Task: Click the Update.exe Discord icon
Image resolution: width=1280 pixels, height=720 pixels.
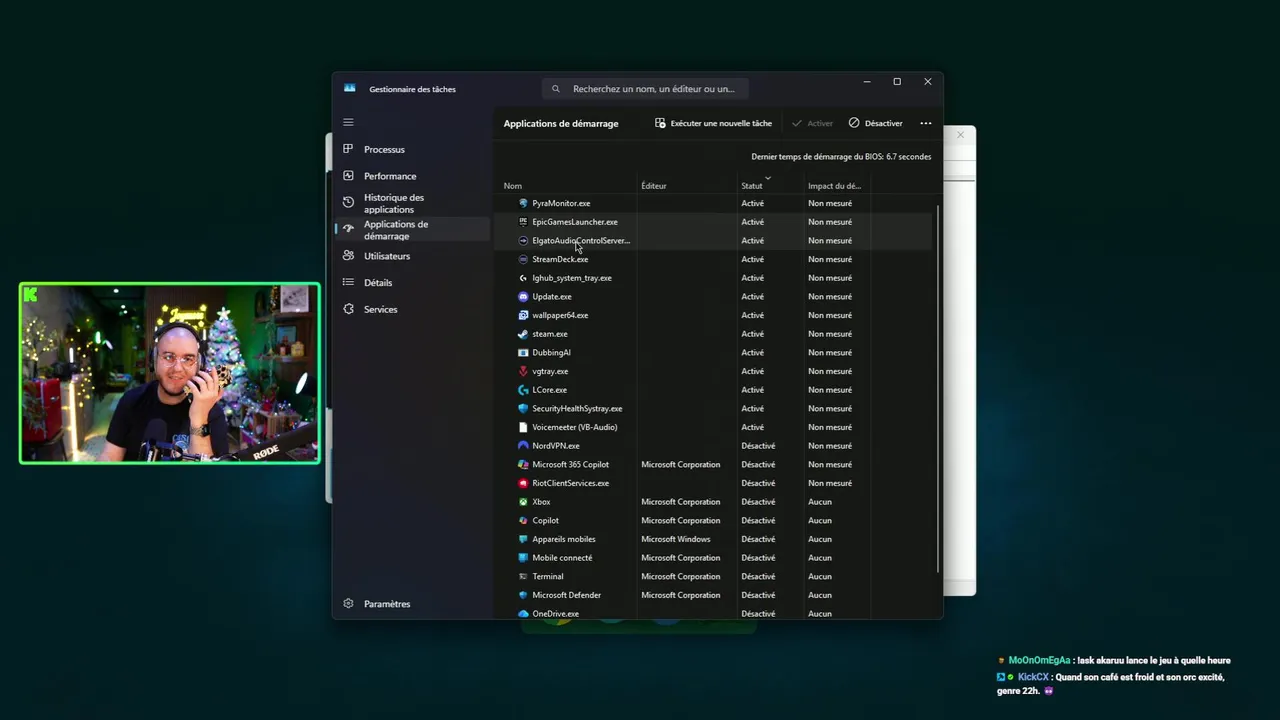Action: pos(523,296)
